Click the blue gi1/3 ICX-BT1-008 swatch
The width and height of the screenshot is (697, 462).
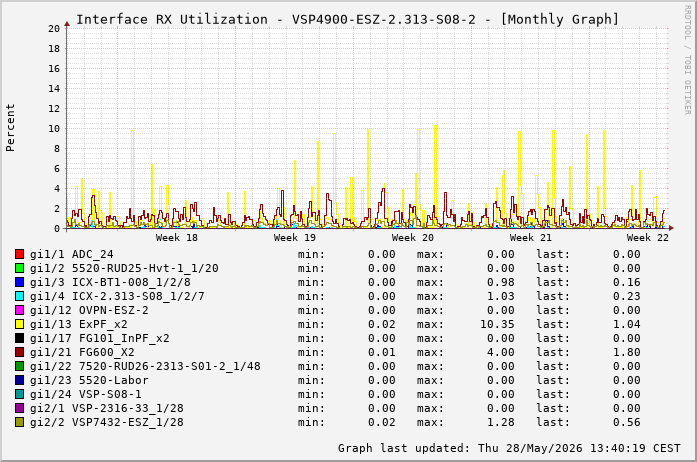[19, 282]
